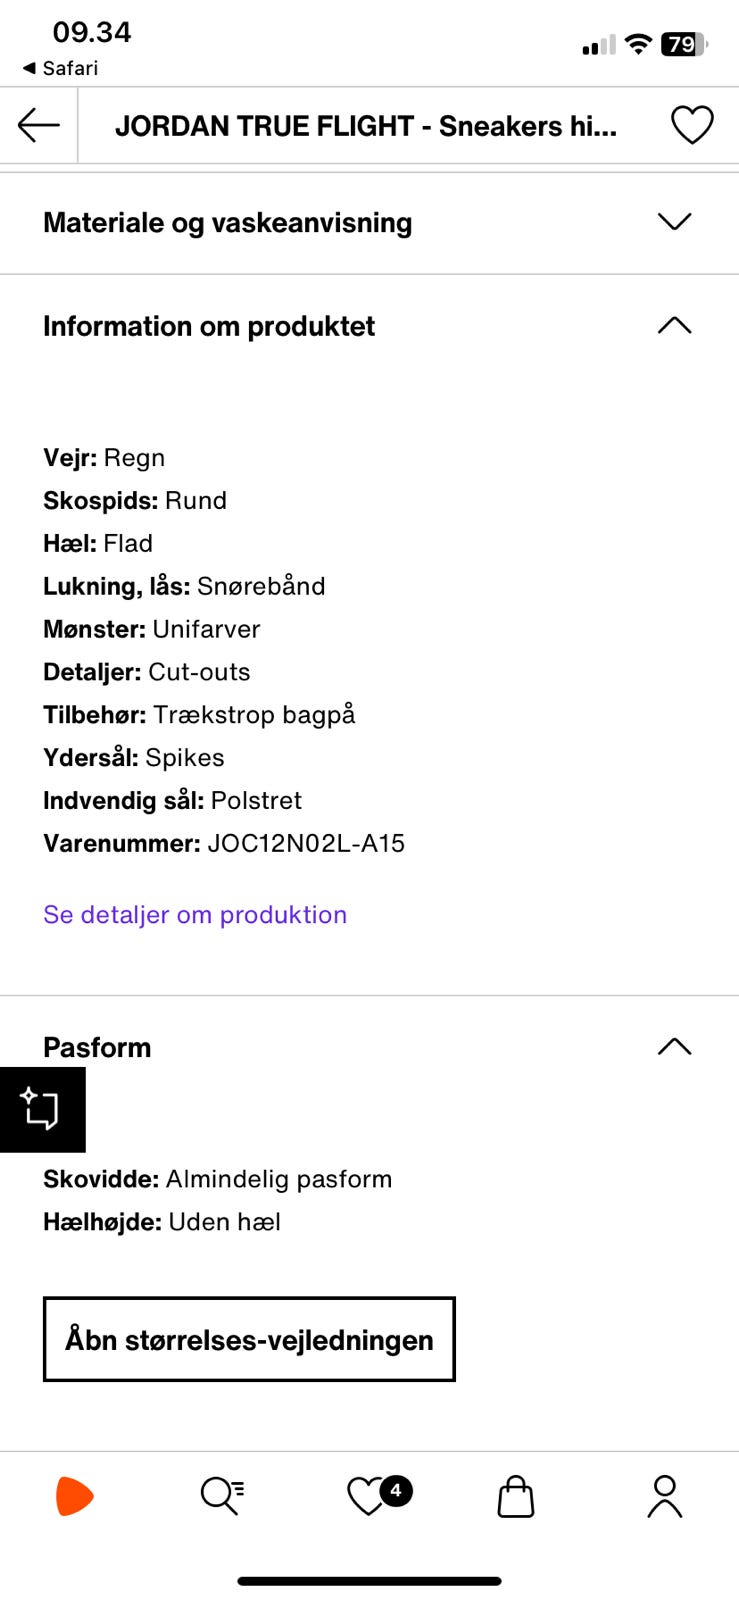Screen dimensions: 739x1600
Task: Tap the home indicator bar at bottom
Action: [369, 1581]
